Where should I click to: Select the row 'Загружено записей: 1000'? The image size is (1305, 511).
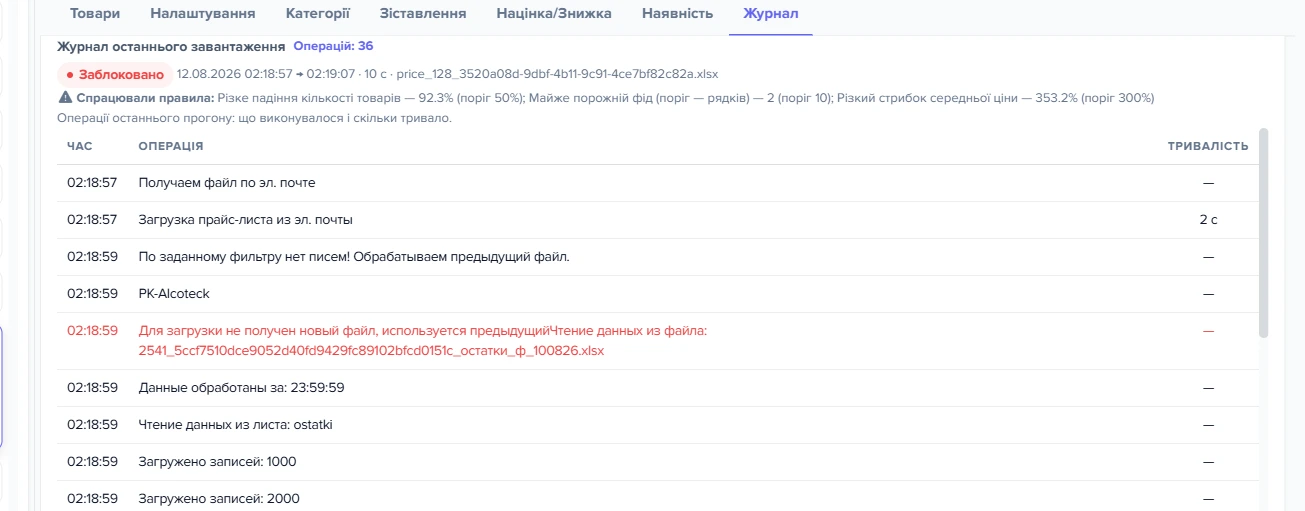[657, 462]
